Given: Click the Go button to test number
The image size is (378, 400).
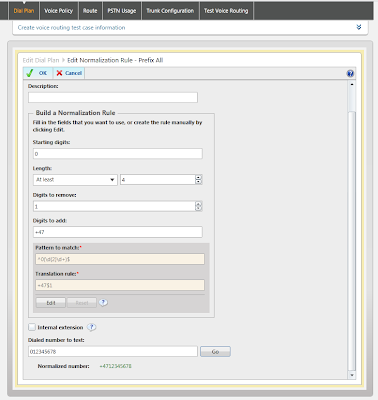Looking at the screenshot, I should click(215, 351).
